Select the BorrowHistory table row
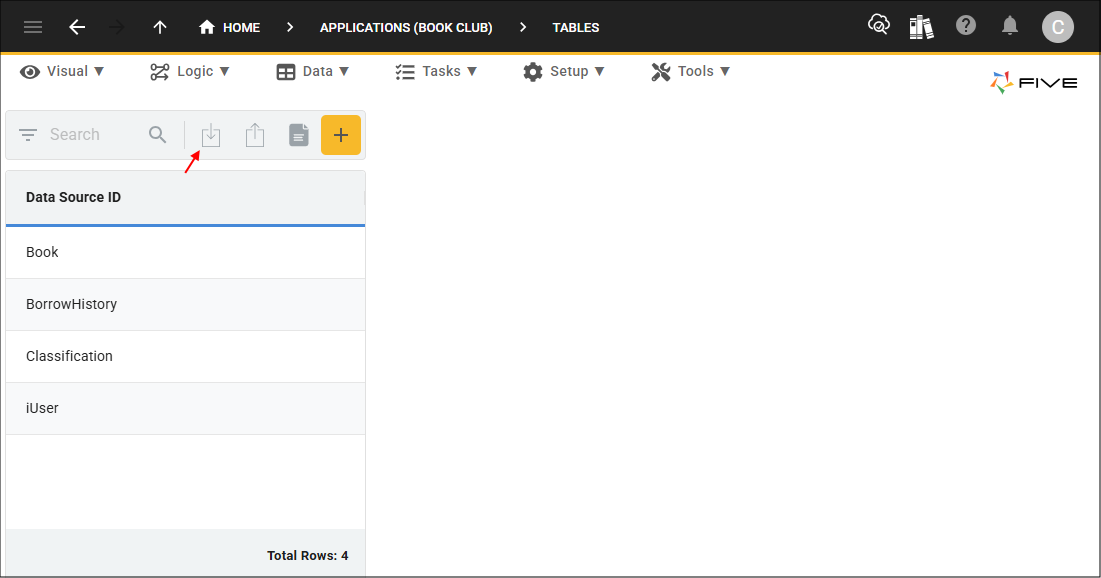The width and height of the screenshot is (1101, 578). tap(185, 305)
